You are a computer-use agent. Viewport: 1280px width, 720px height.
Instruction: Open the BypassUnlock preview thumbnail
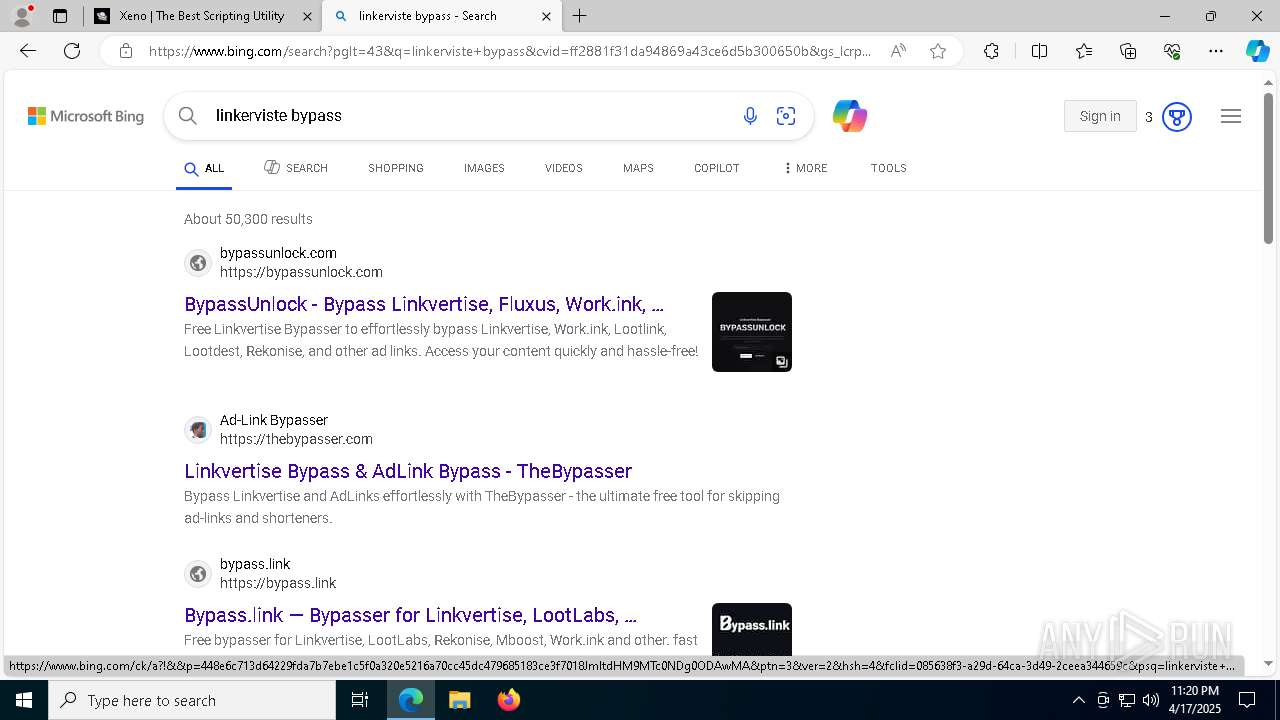coord(752,332)
